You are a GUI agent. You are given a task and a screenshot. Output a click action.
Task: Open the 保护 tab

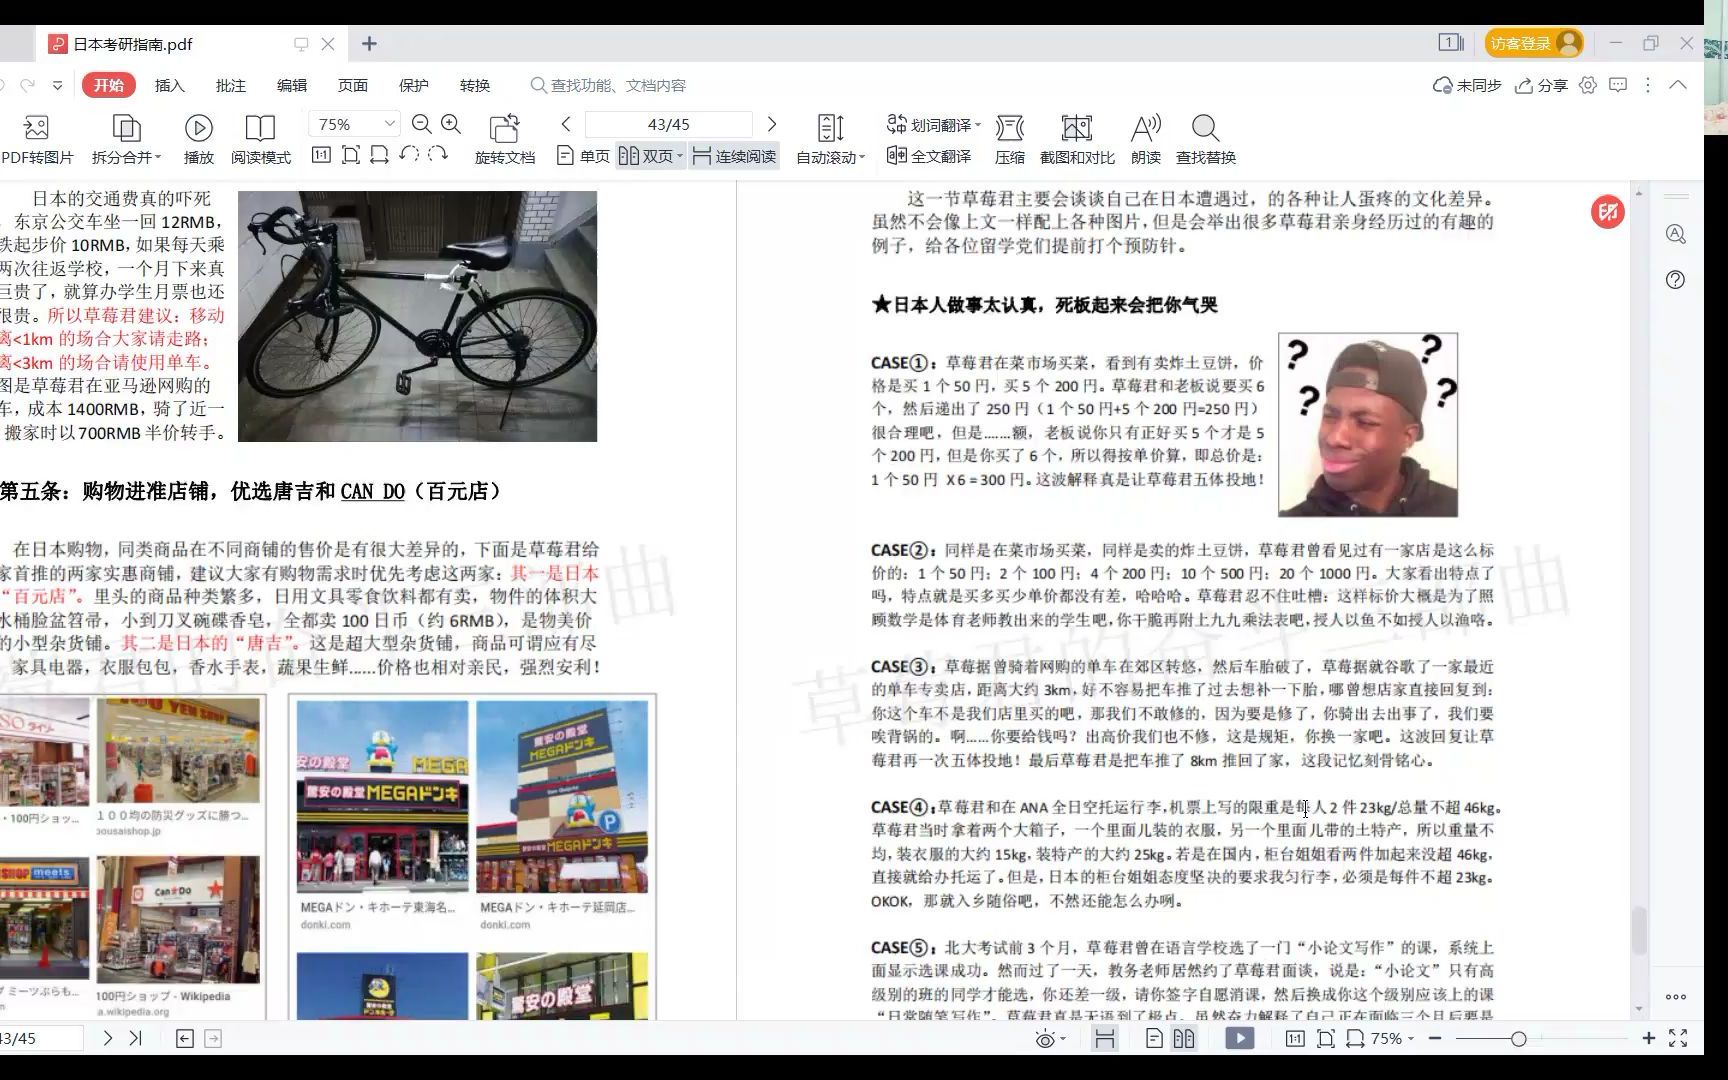(x=413, y=86)
